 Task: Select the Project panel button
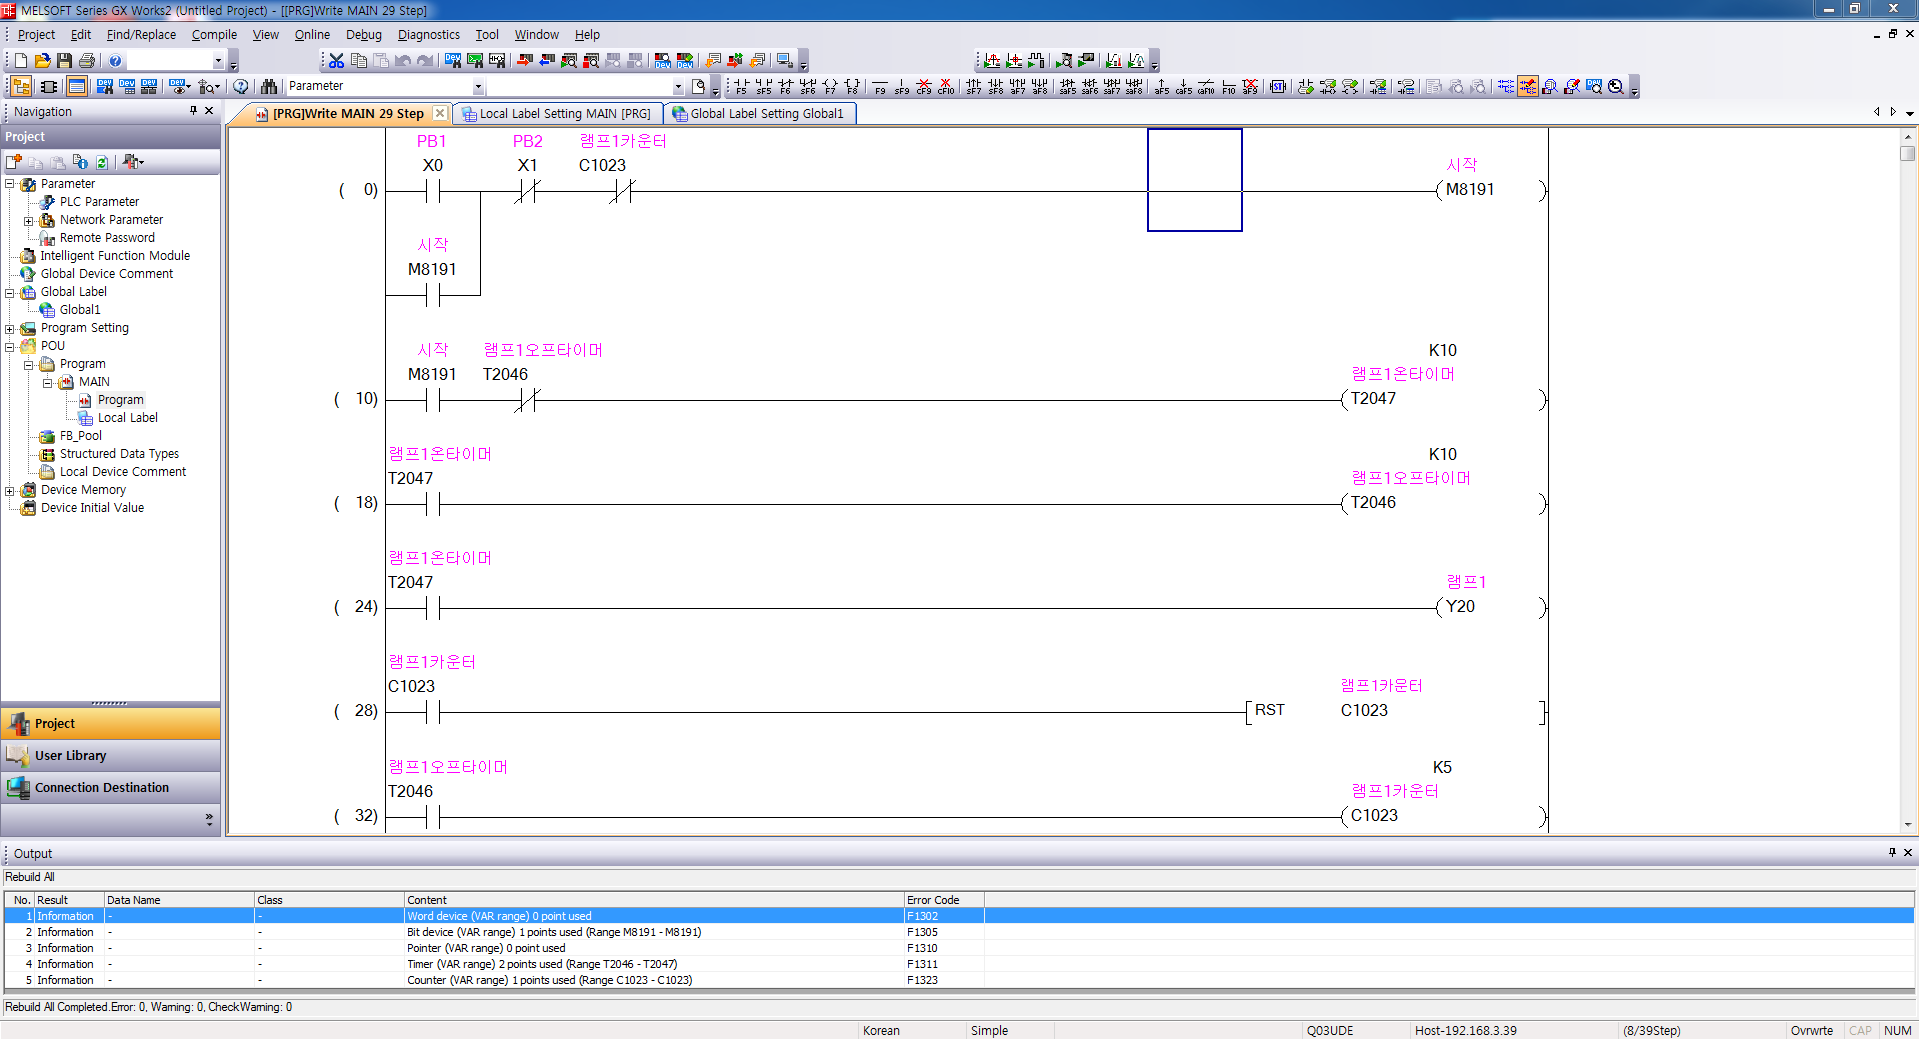pyautogui.click(x=110, y=724)
